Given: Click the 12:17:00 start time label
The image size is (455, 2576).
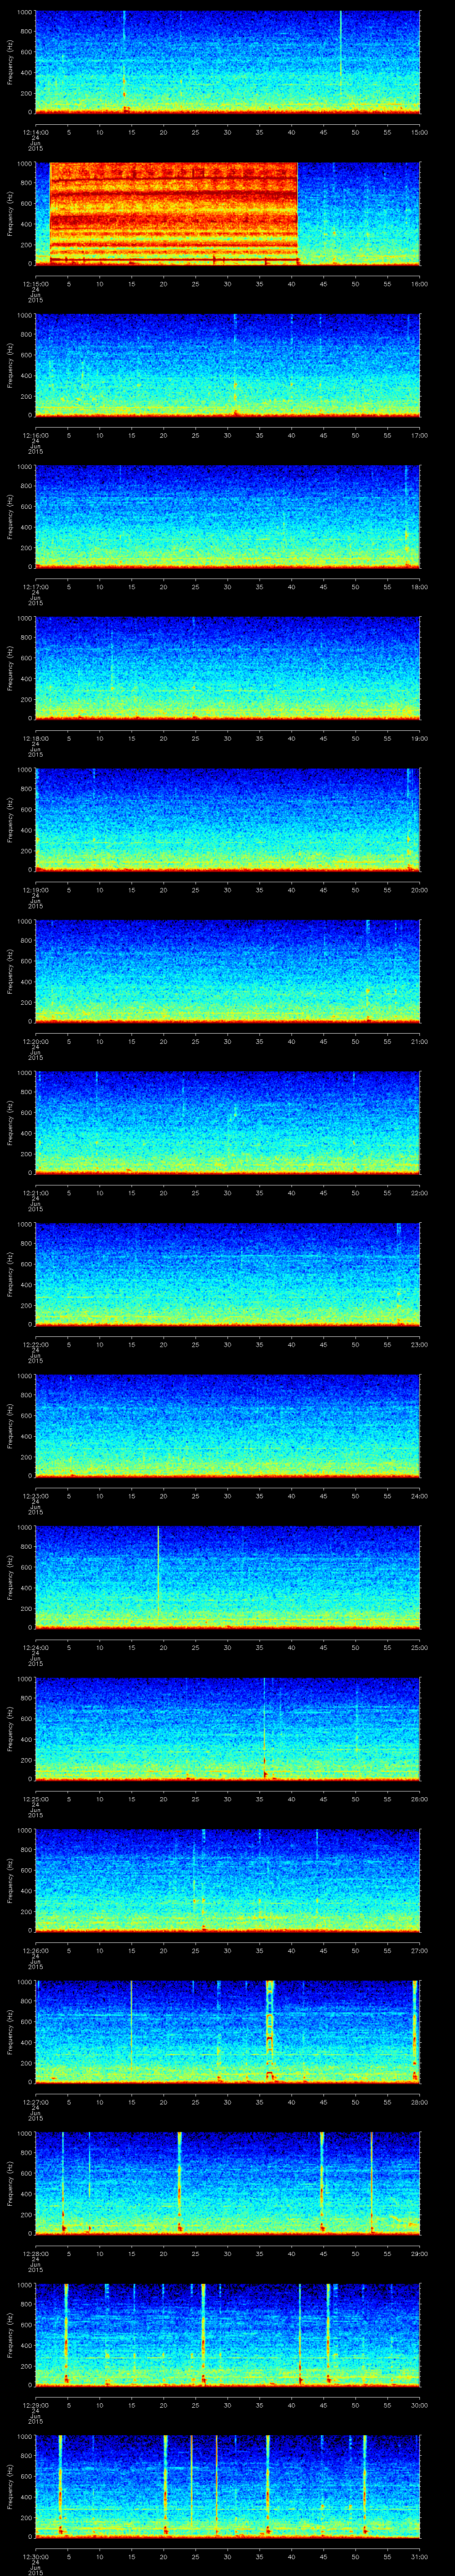Looking at the screenshot, I should [35, 587].
